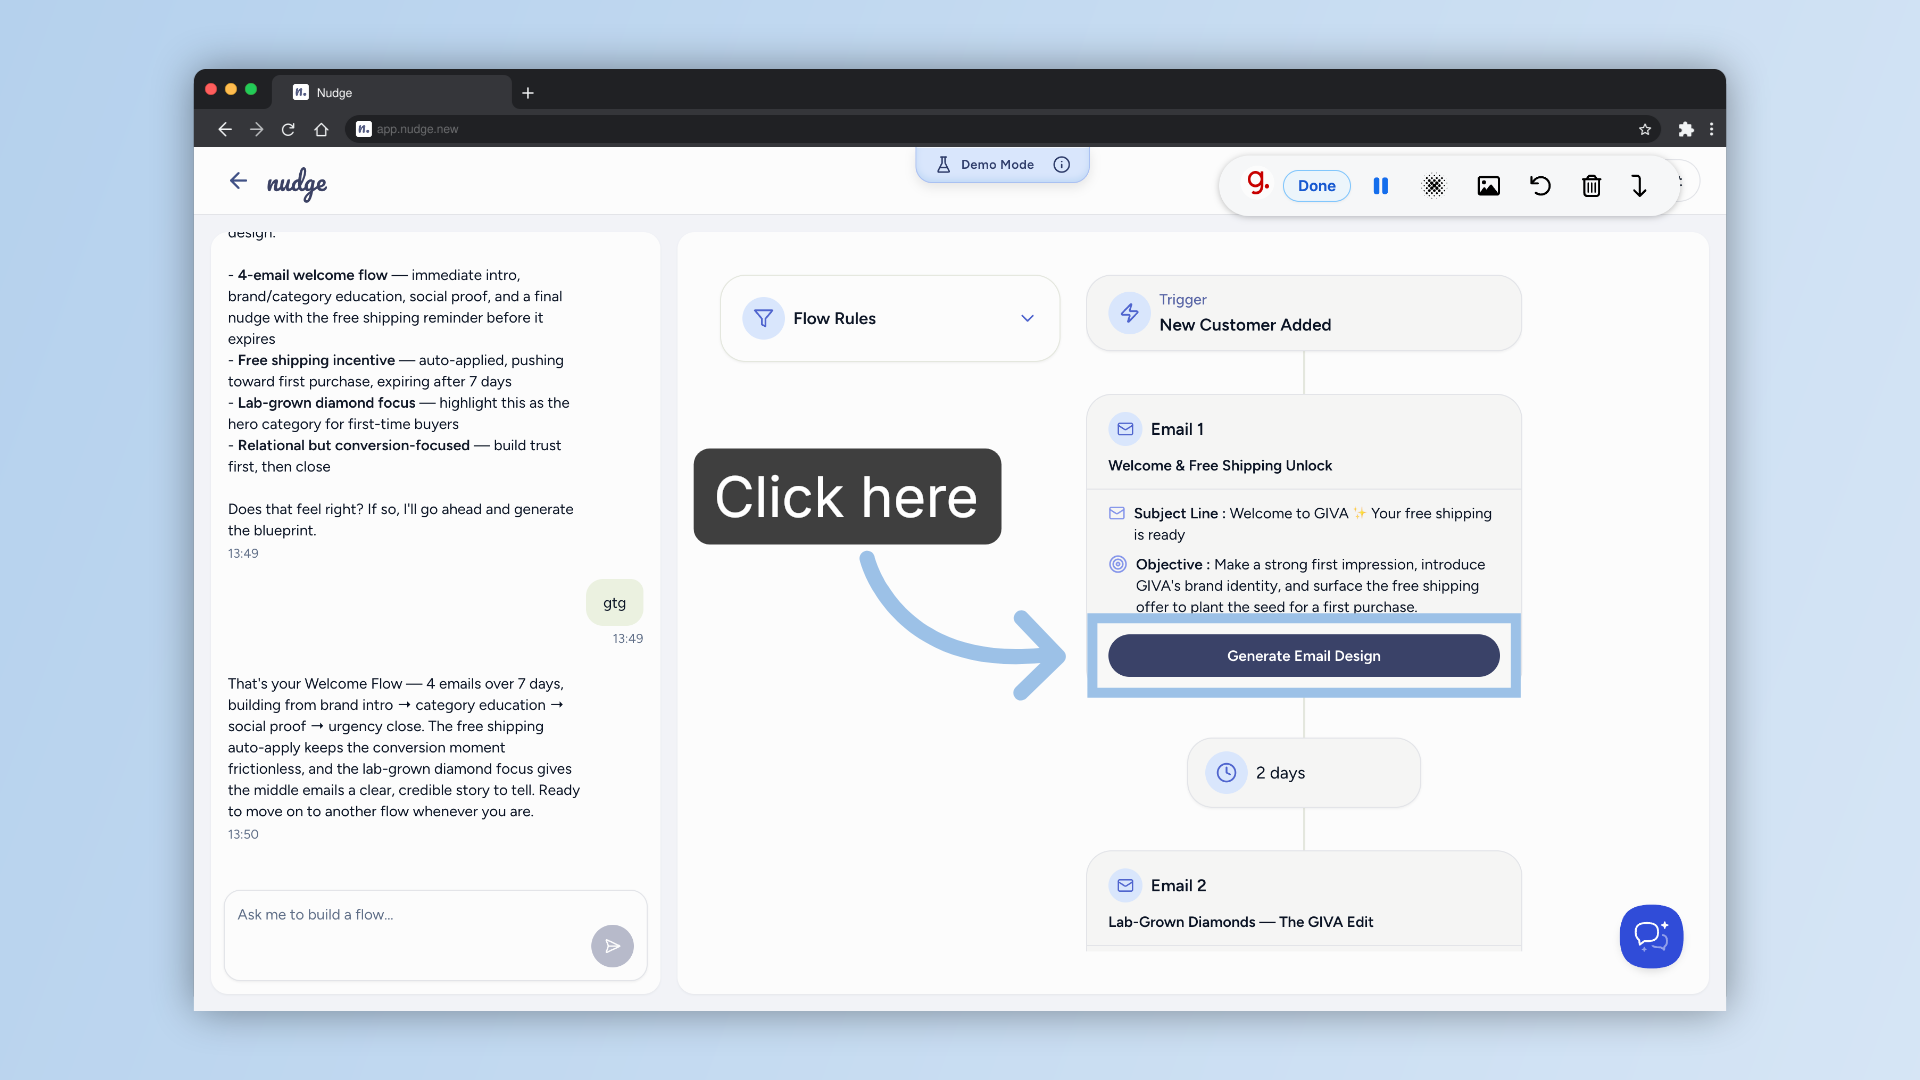Screen dimensions: 1920x1080
Task: Click the image screenshot icon in toolbar
Action: [1488, 186]
